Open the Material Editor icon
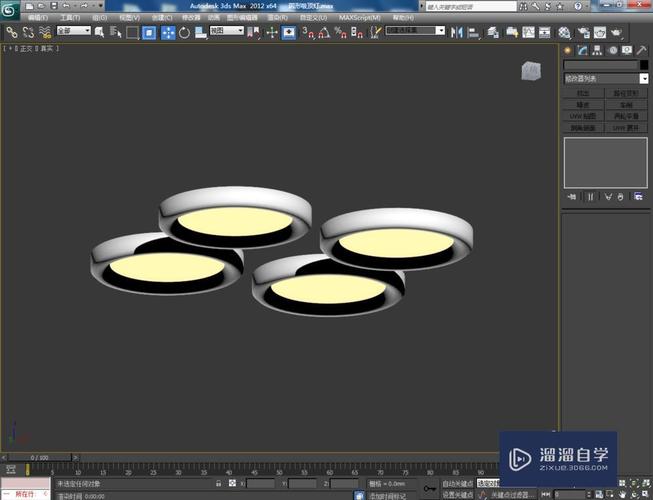 pos(564,32)
